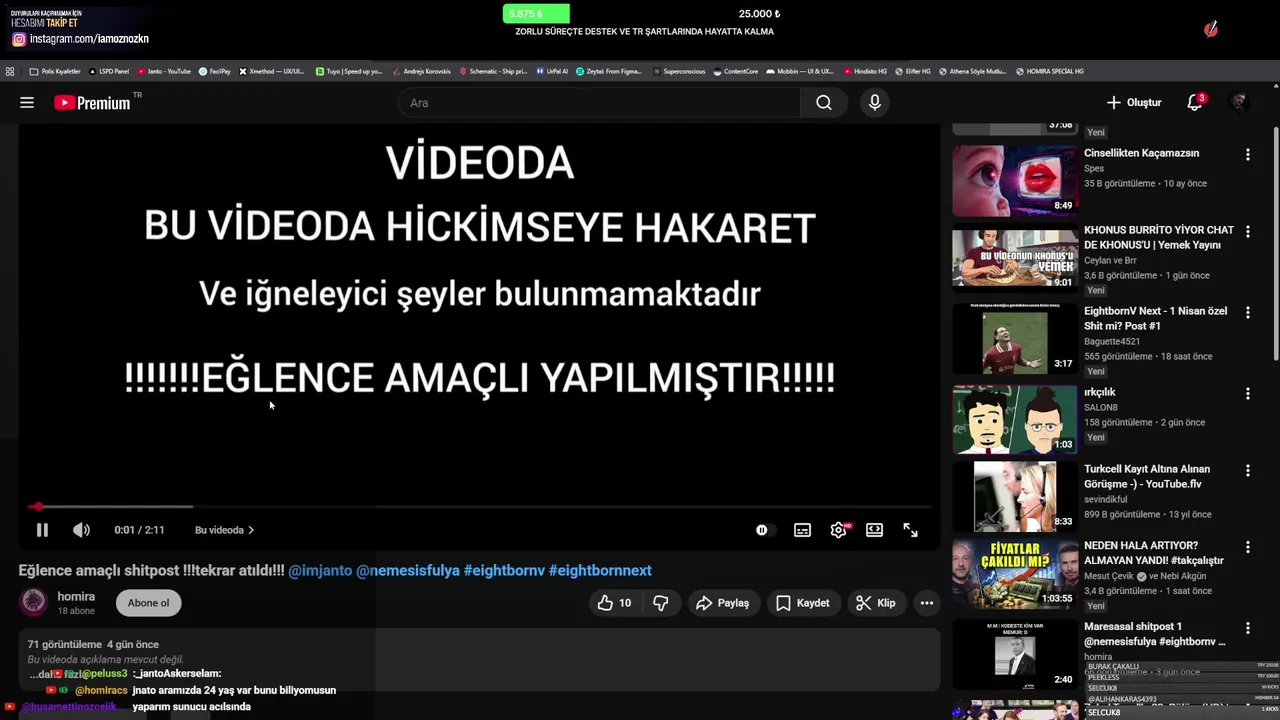
Task: Open 'Maresasal shitpost 1' video title
Action: (x=1155, y=634)
